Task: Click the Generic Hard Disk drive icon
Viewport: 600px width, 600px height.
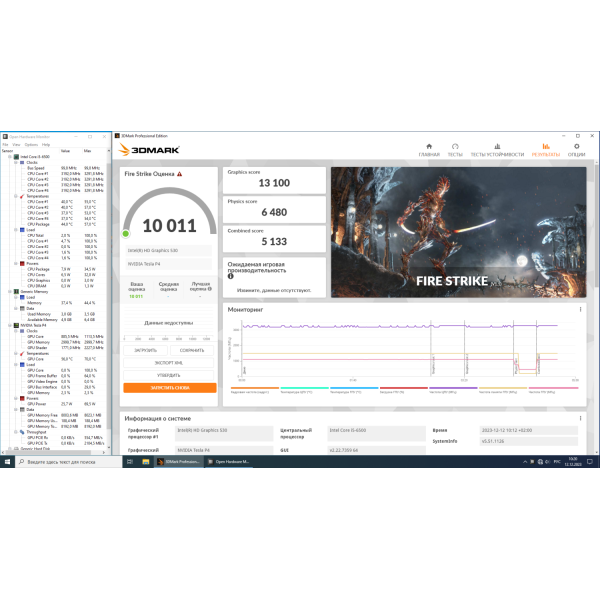Action: point(16,448)
